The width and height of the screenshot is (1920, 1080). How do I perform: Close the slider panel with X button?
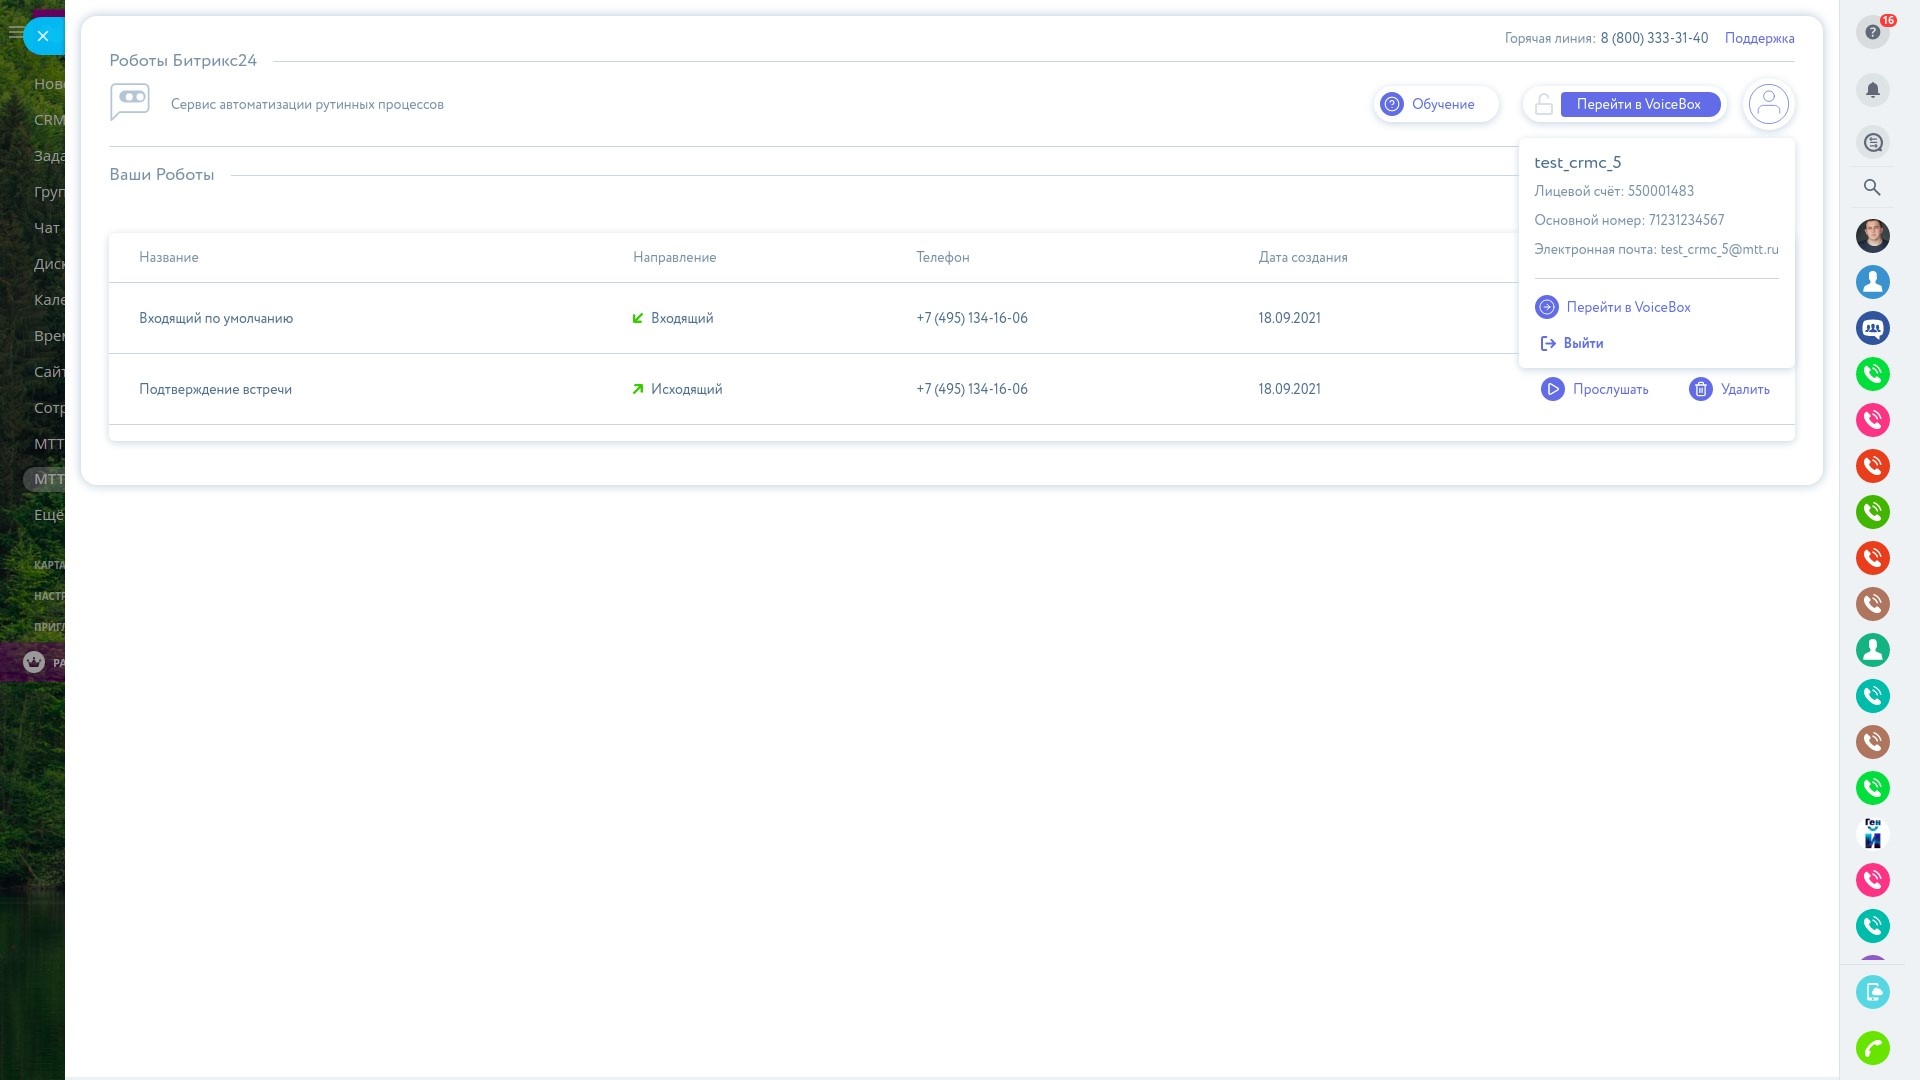(43, 36)
